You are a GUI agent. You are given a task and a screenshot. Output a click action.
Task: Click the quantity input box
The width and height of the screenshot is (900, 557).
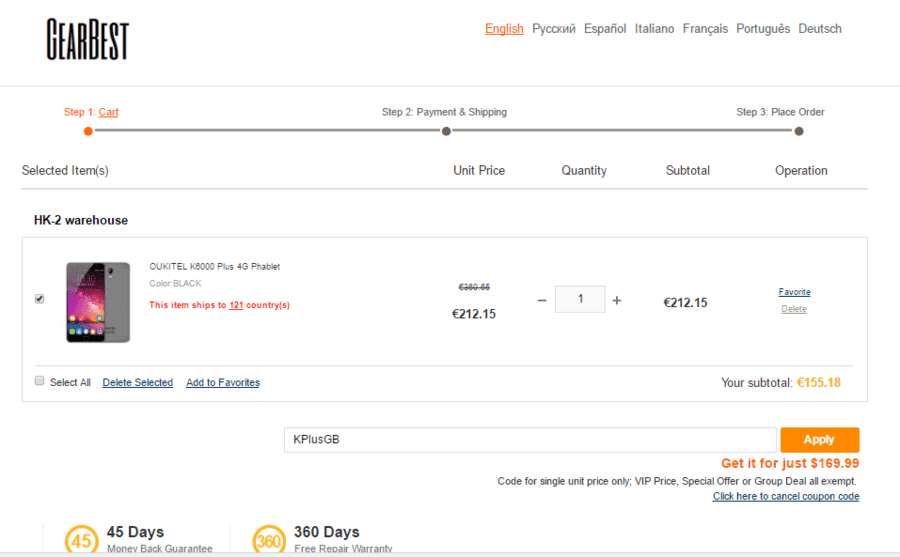[x=580, y=299]
